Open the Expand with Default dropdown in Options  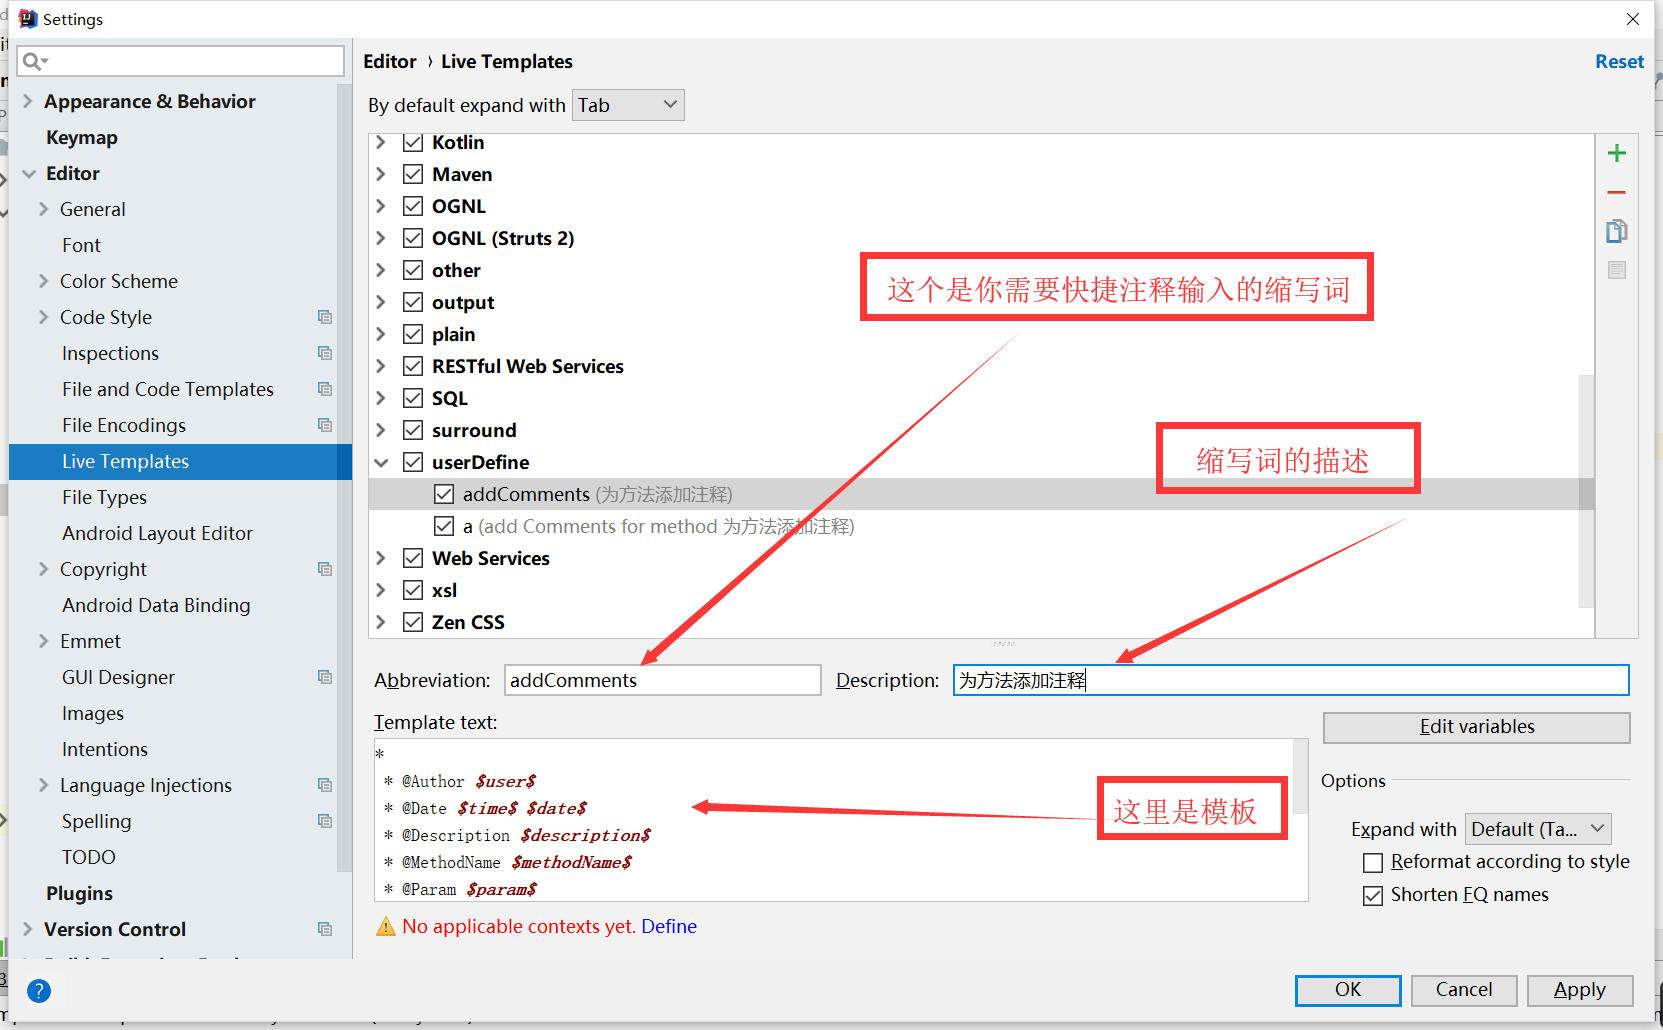(x=1538, y=829)
